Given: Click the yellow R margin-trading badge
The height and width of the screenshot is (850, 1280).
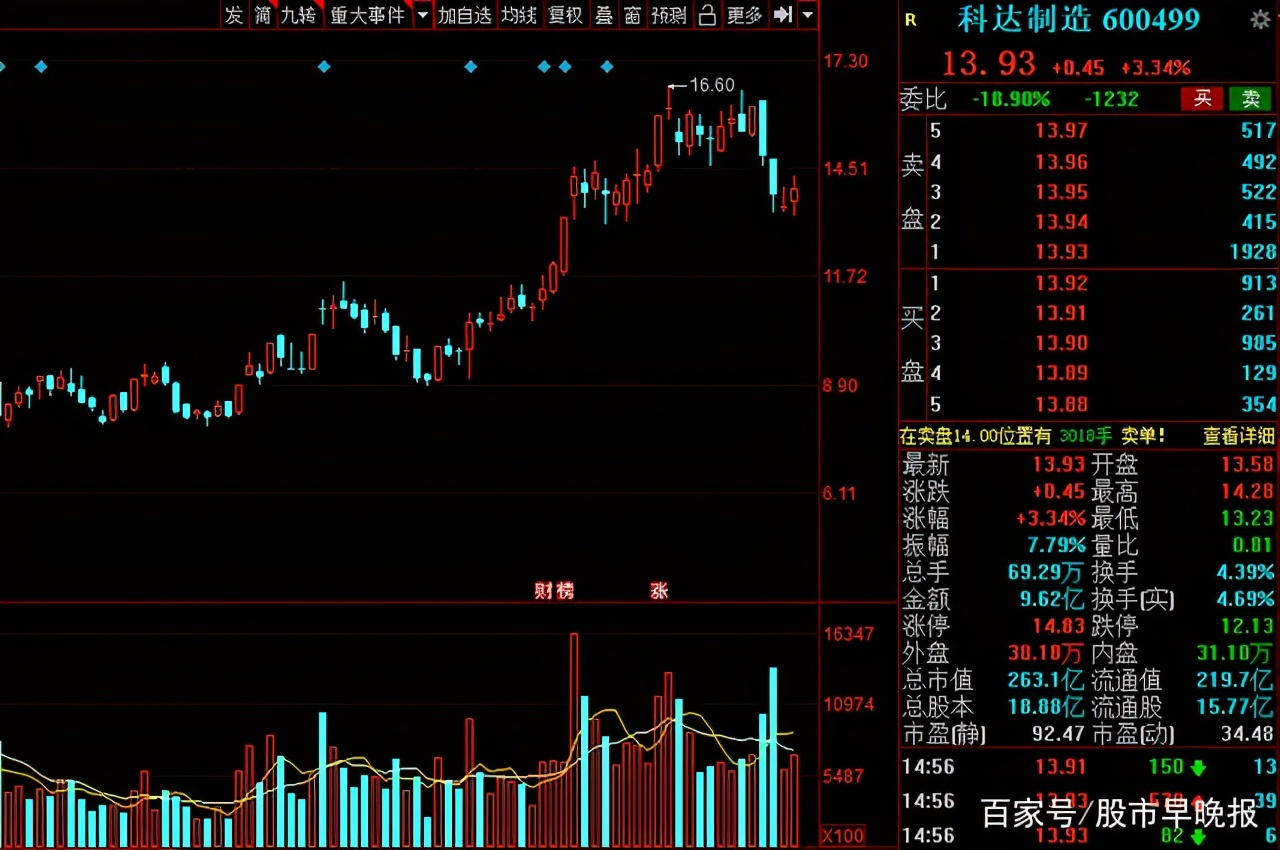Looking at the screenshot, I should [909, 19].
